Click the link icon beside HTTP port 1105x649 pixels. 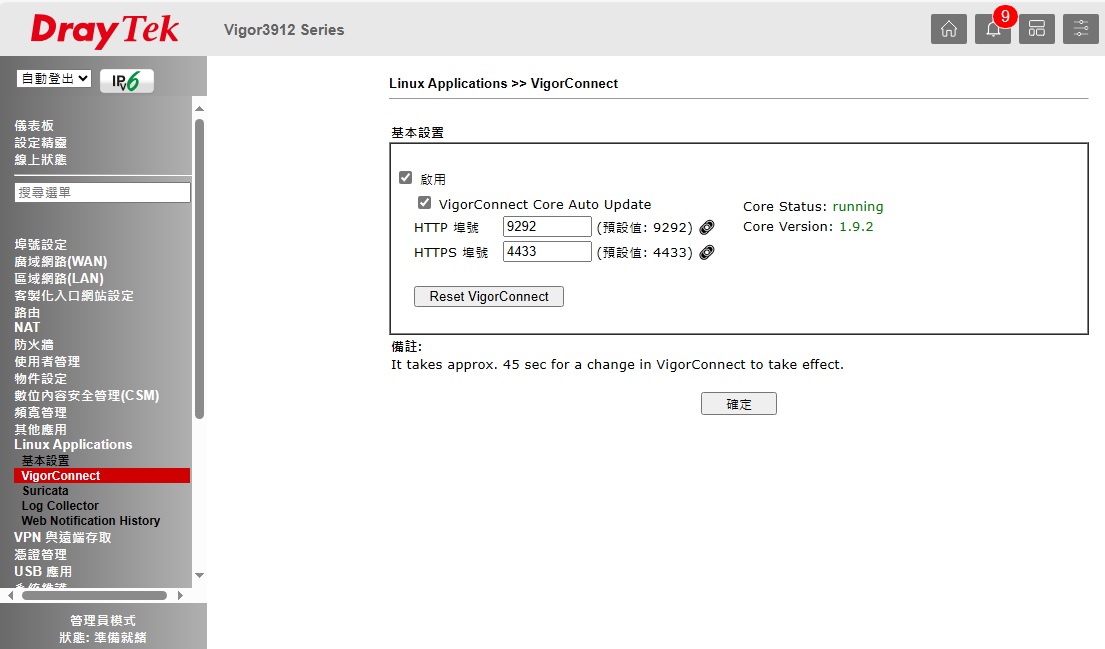[x=707, y=227]
